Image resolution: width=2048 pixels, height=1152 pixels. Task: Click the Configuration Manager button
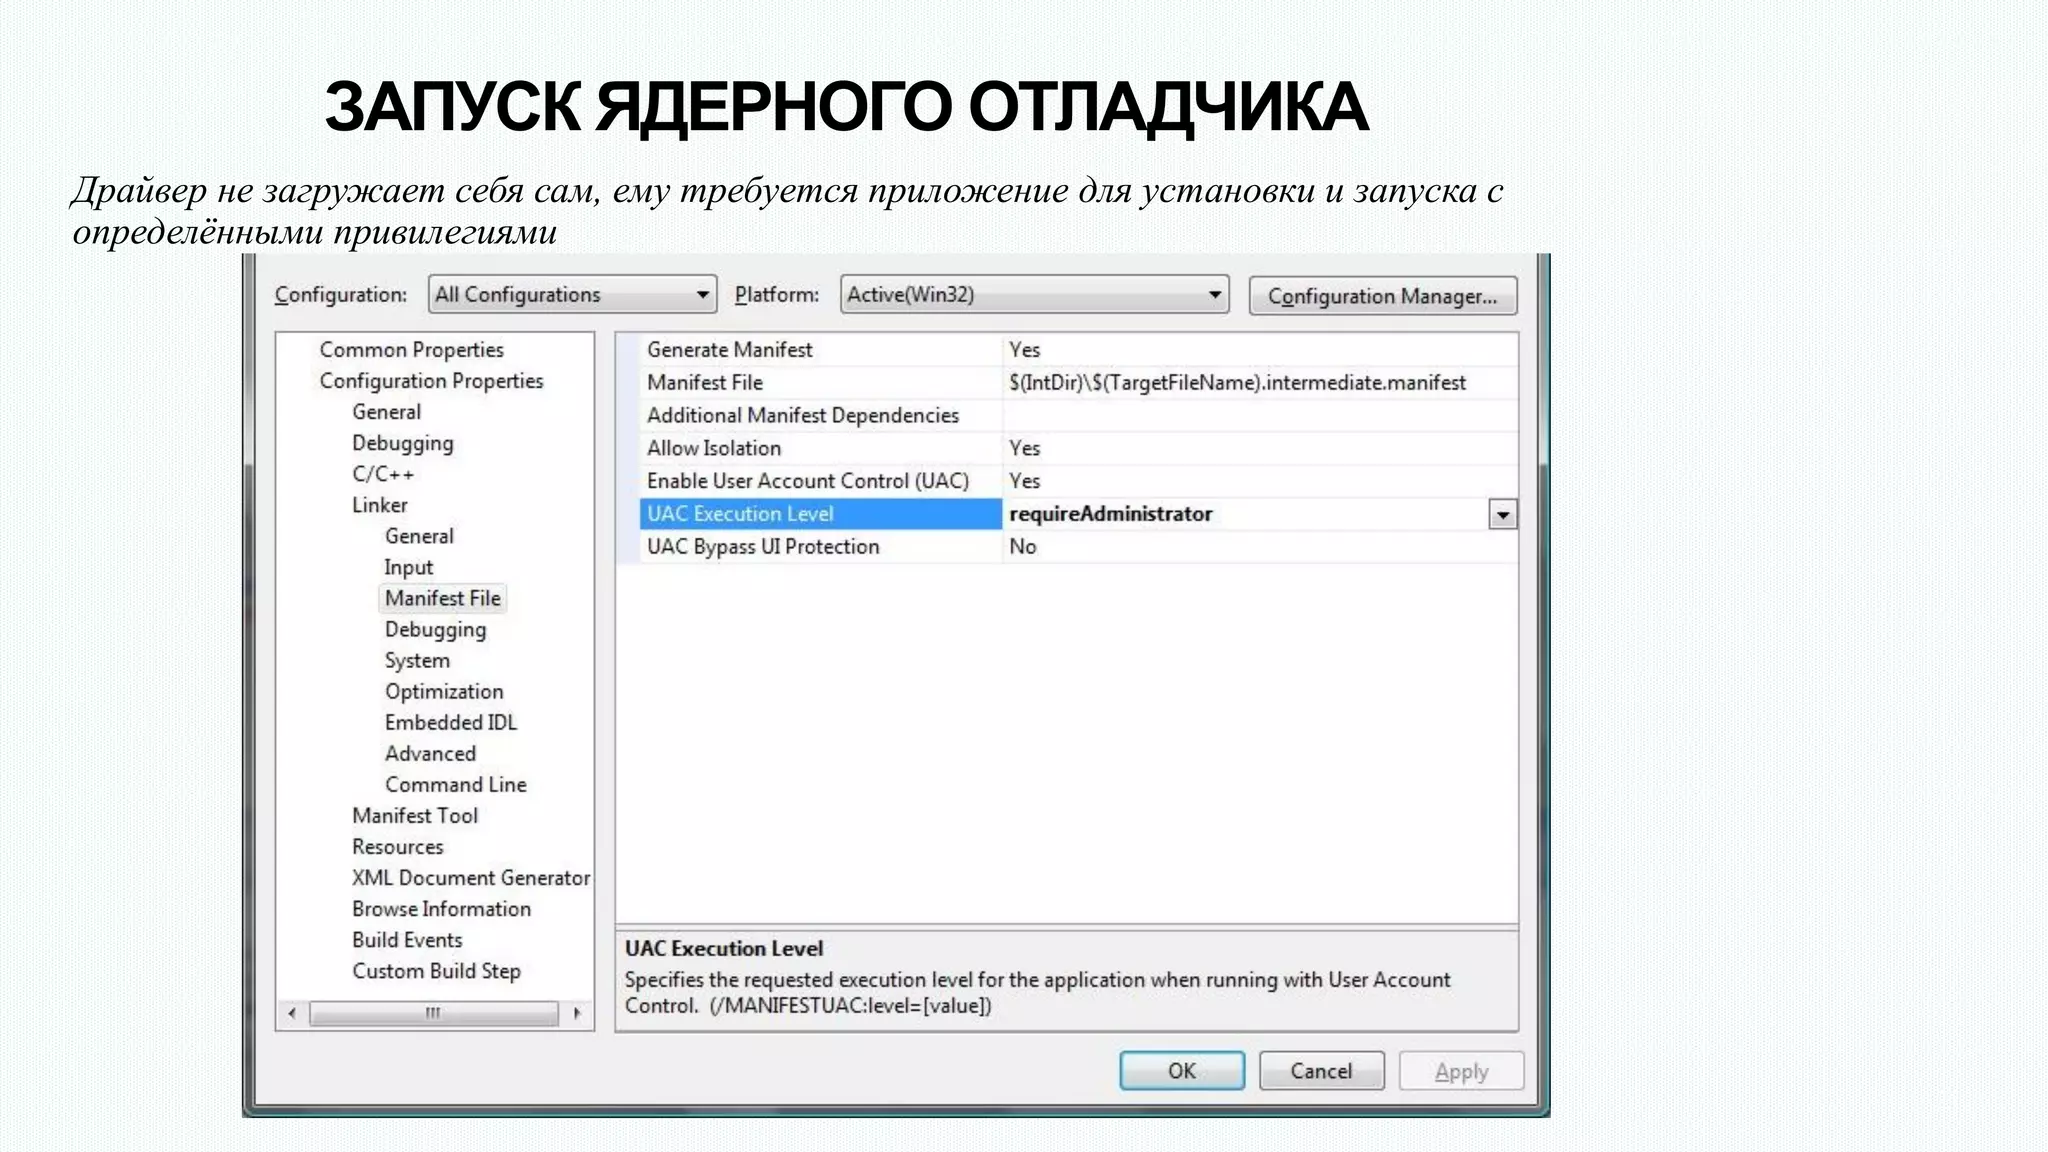coord(1382,296)
